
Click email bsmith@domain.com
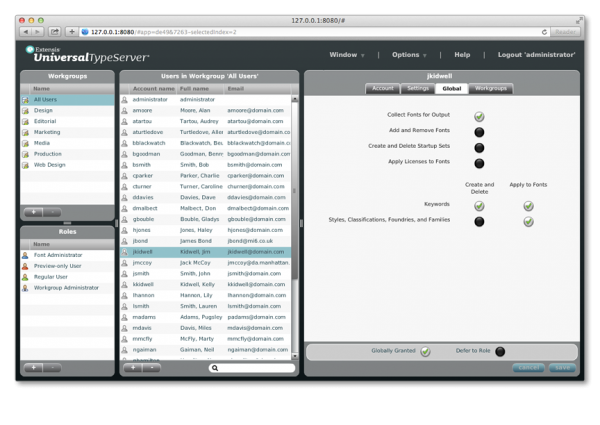(x=254, y=165)
